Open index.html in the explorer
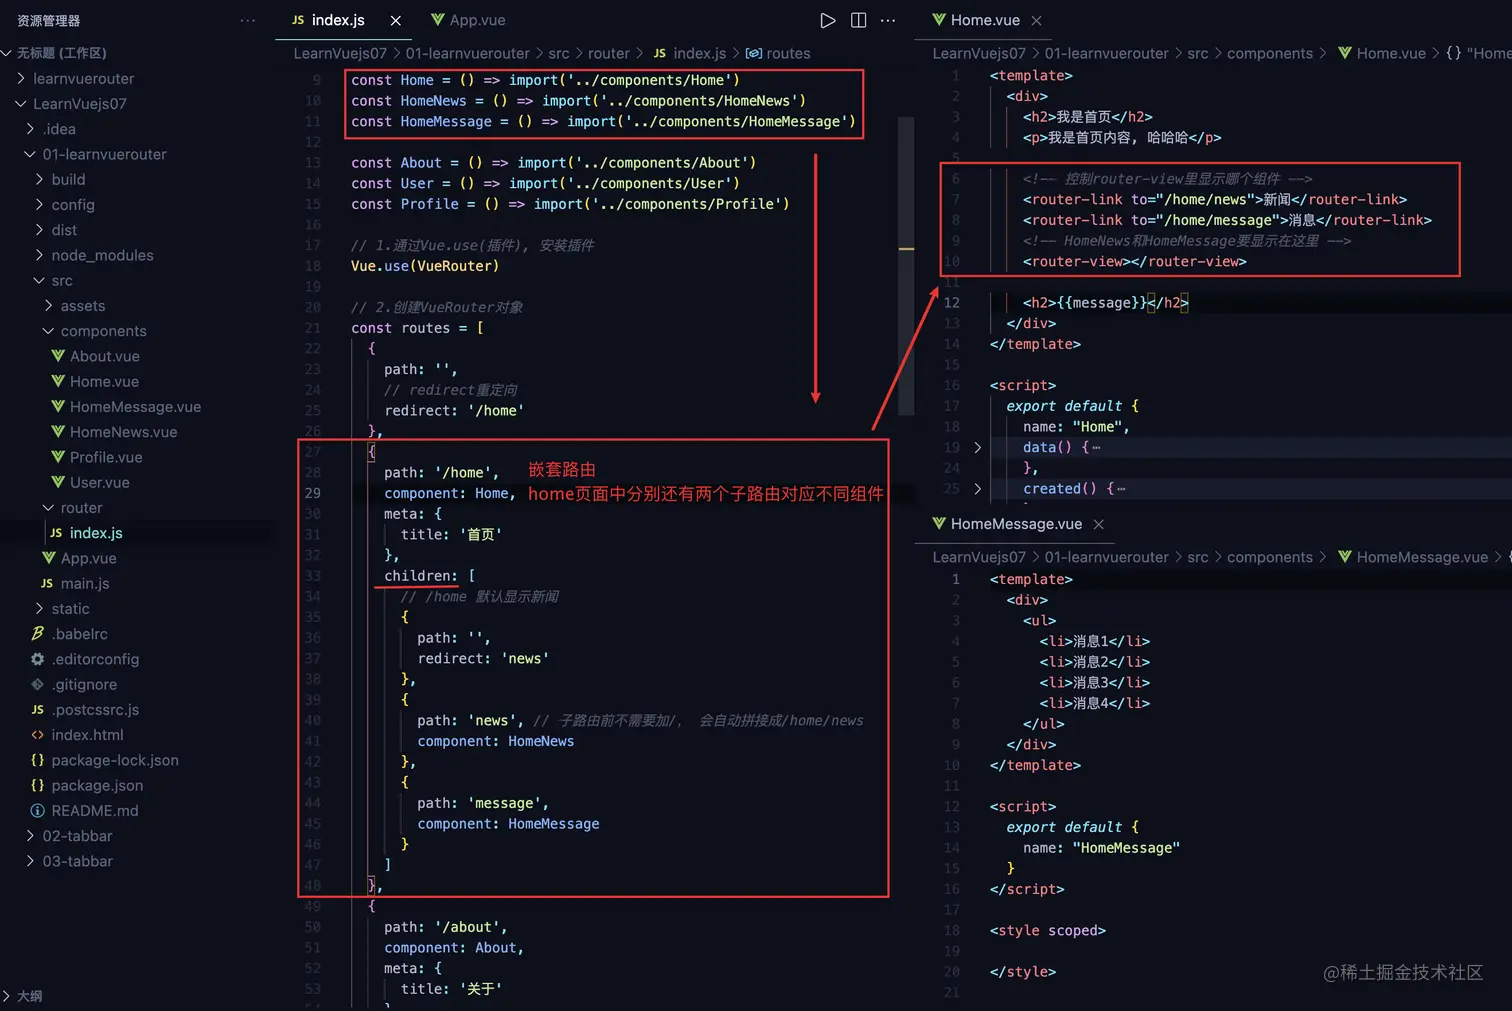Image resolution: width=1512 pixels, height=1011 pixels. pyautogui.click(x=87, y=735)
